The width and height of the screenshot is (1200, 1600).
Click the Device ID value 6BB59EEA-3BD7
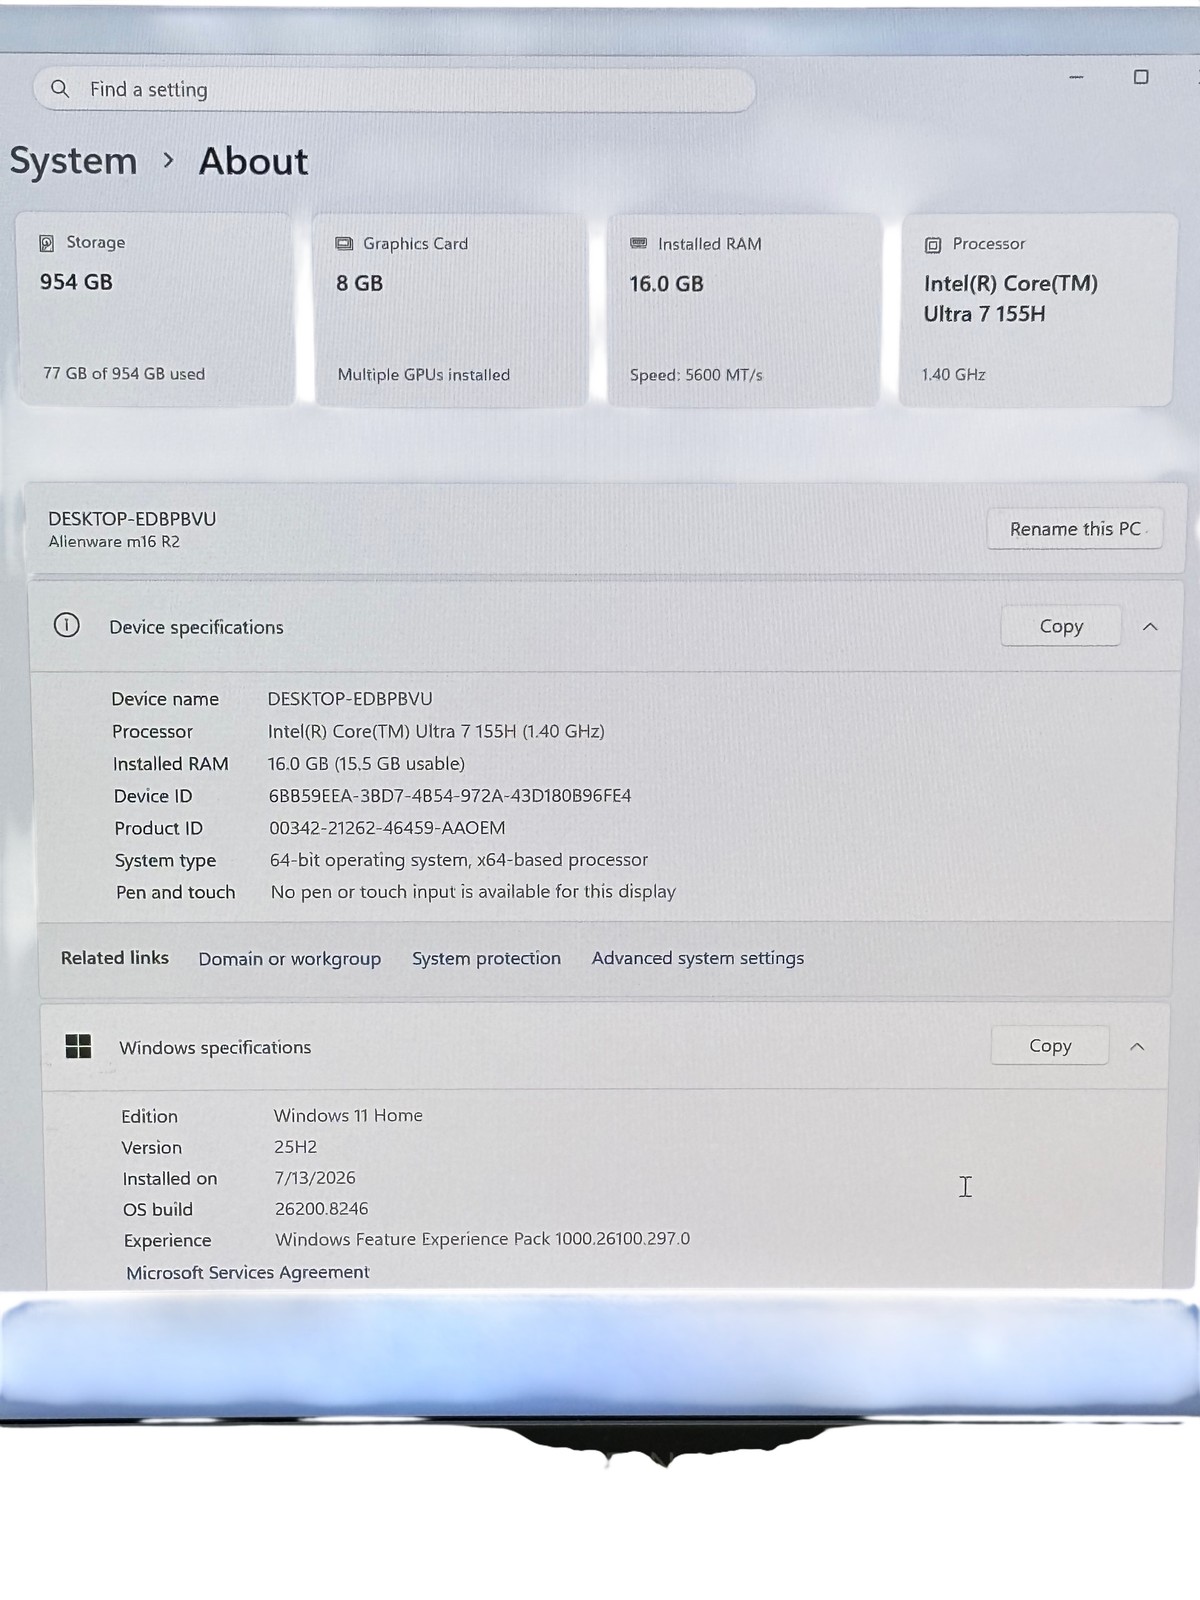pyautogui.click(x=450, y=796)
